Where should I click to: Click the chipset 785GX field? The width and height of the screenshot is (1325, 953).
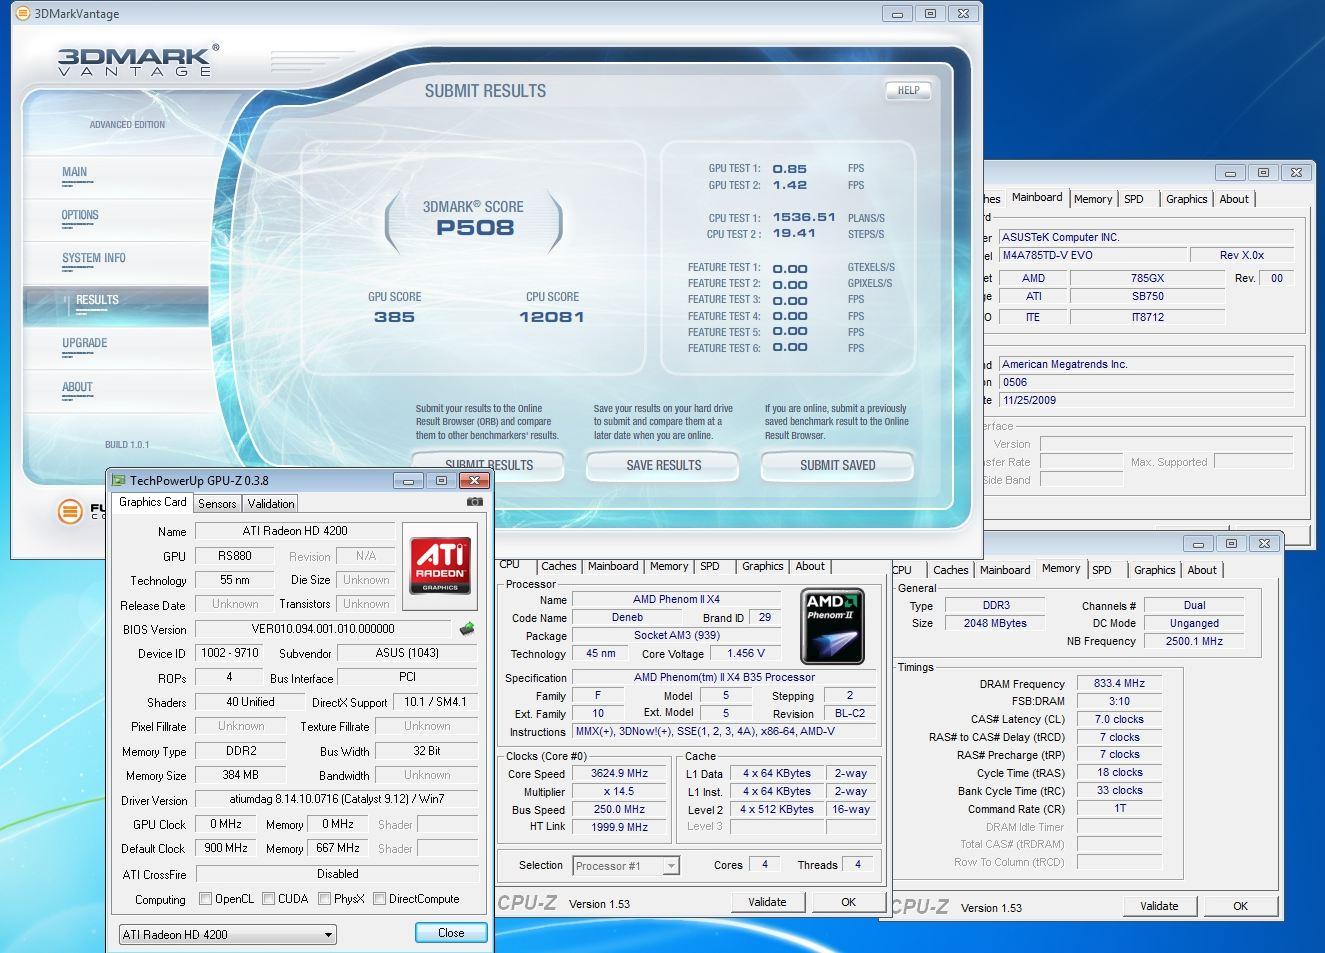click(1147, 278)
